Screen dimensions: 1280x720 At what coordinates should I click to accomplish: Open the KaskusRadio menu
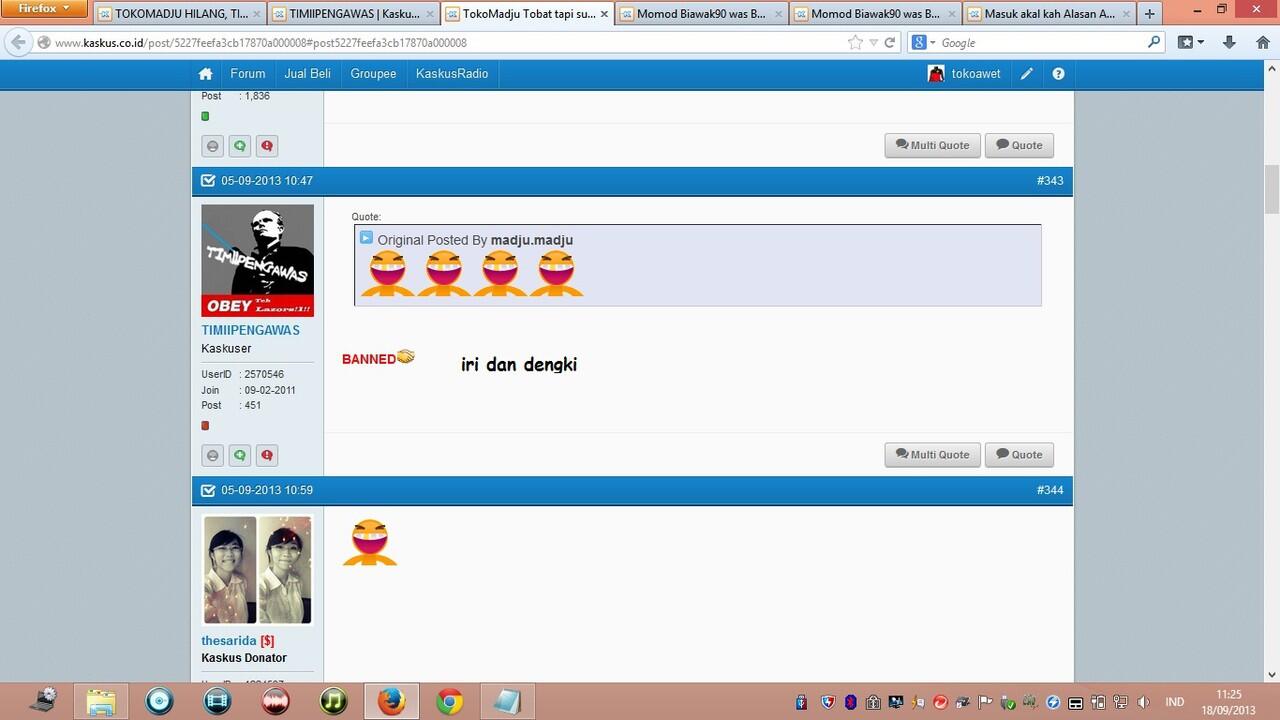coord(452,74)
